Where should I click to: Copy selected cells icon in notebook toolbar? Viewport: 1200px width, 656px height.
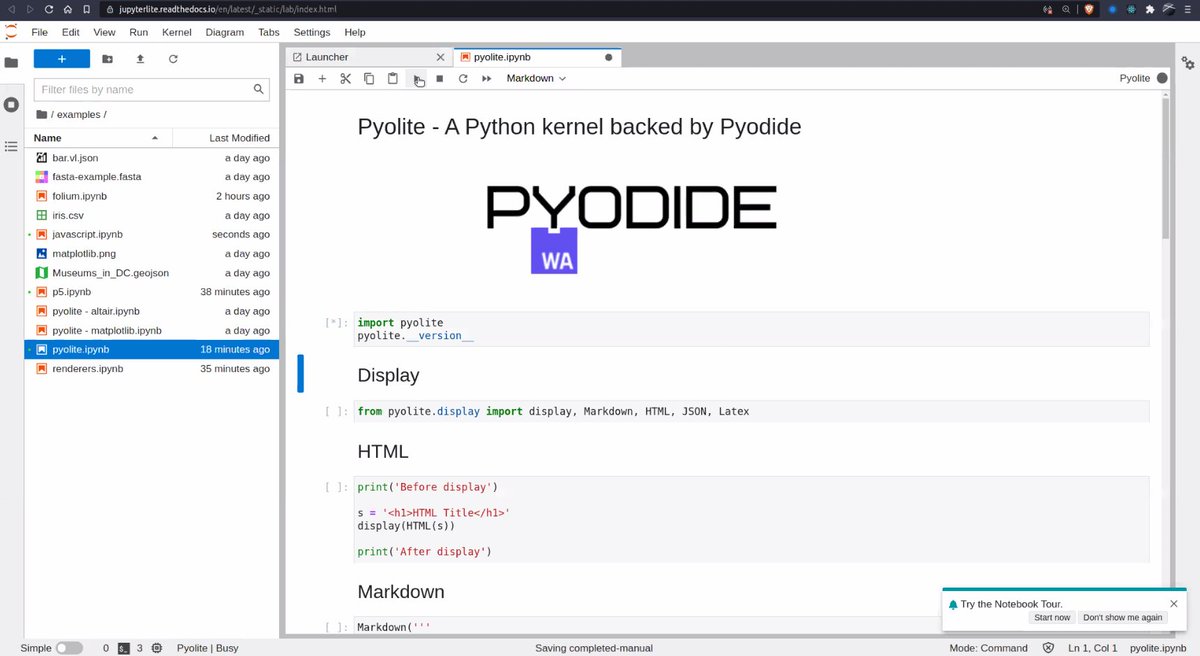tap(369, 78)
